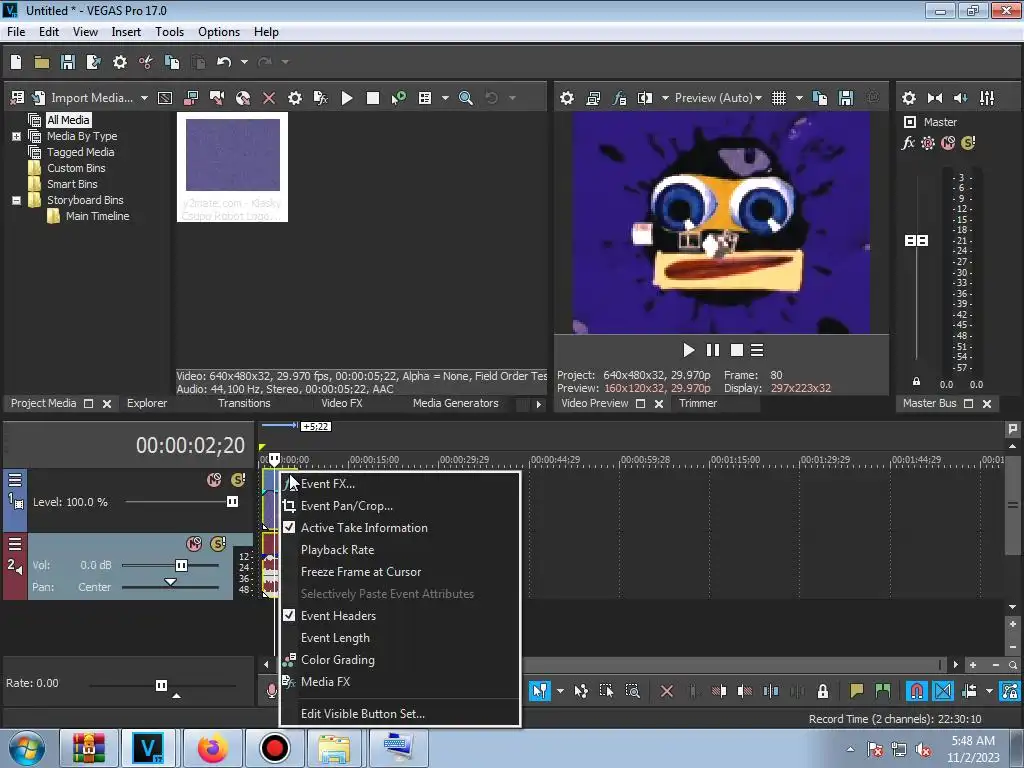Start media preview play in Project Media toolbar

[x=347, y=98]
